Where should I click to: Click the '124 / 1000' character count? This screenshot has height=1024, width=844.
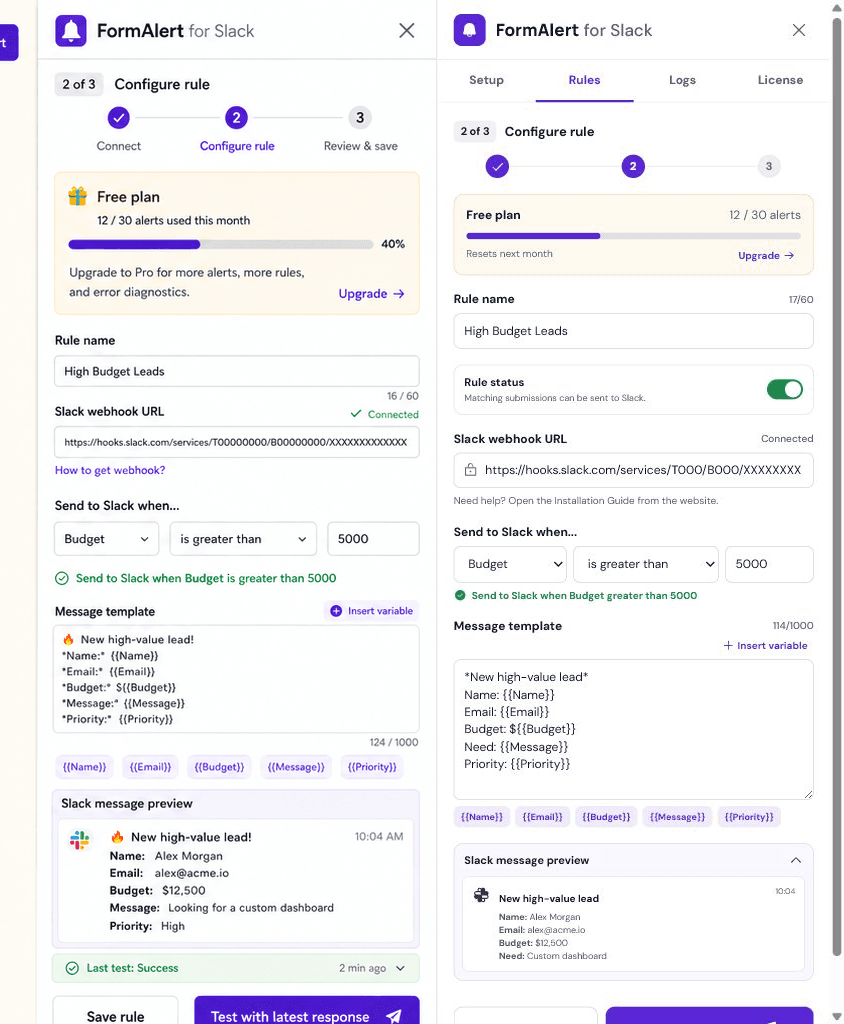tap(394, 742)
